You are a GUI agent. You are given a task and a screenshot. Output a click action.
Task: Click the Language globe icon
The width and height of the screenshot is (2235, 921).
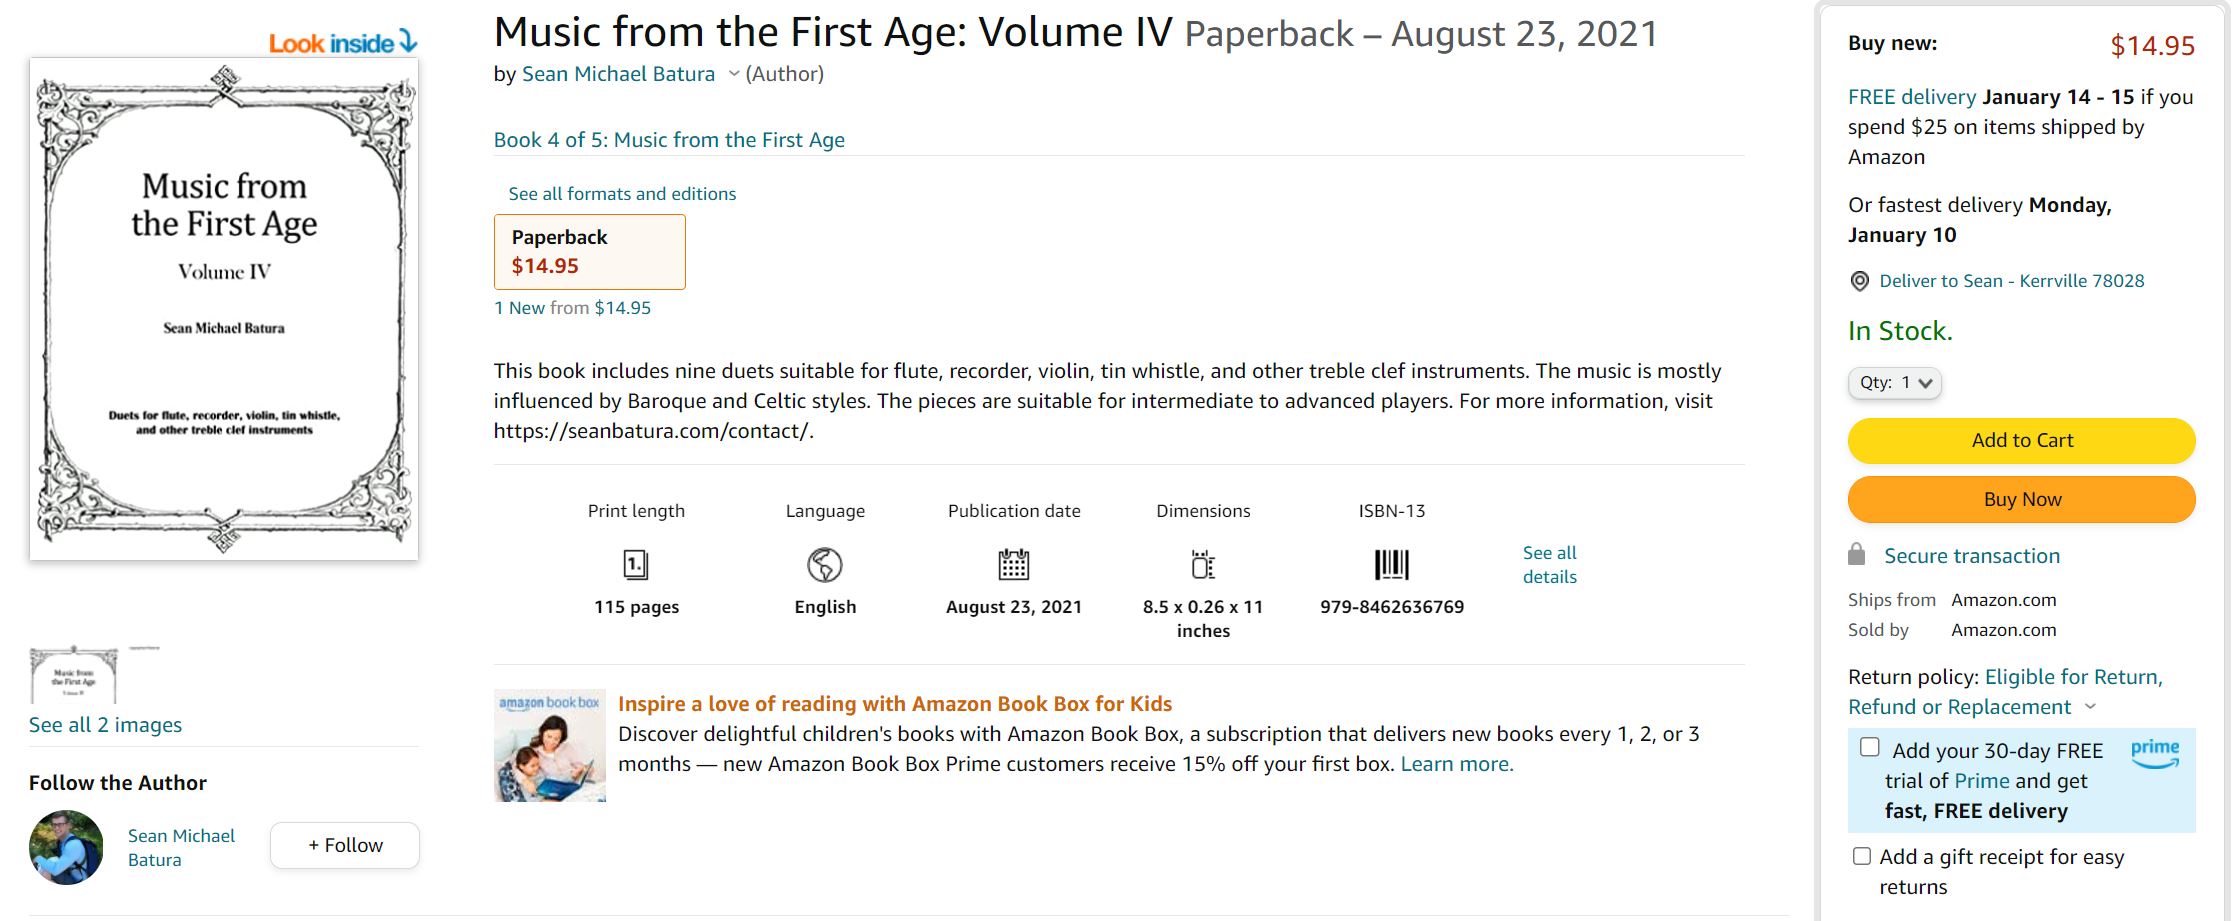(x=825, y=565)
